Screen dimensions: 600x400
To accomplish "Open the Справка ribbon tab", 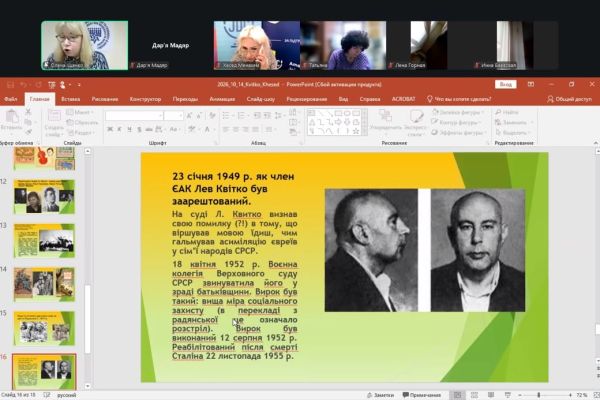I will coord(370,99).
